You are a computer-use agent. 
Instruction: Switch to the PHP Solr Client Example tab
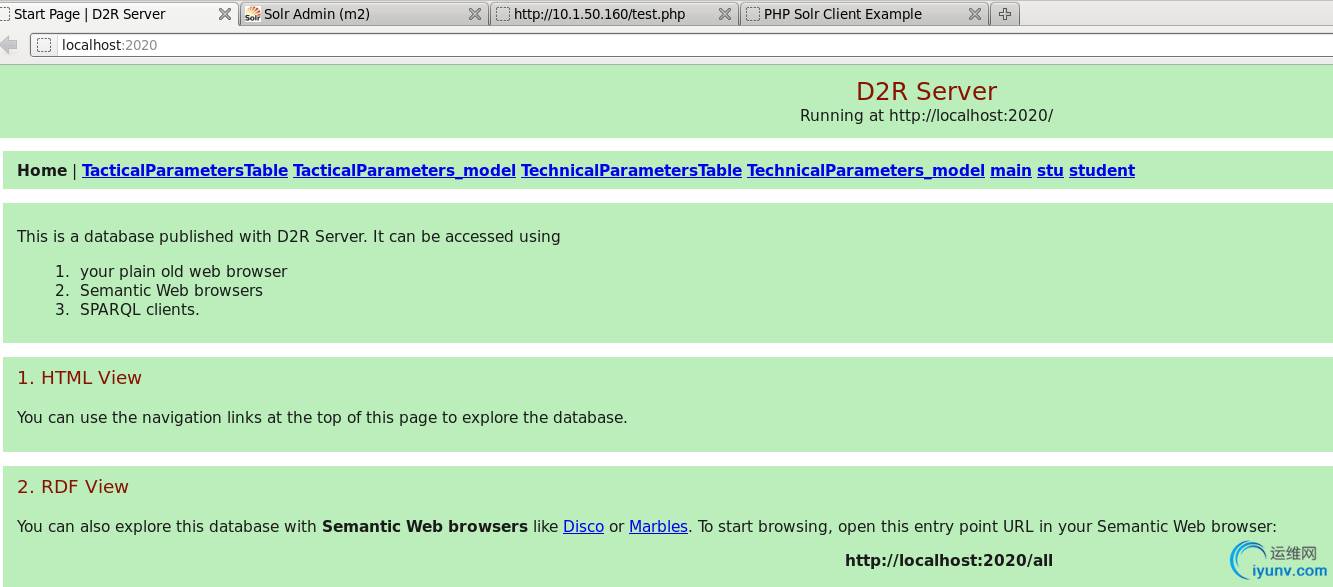[864, 14]
